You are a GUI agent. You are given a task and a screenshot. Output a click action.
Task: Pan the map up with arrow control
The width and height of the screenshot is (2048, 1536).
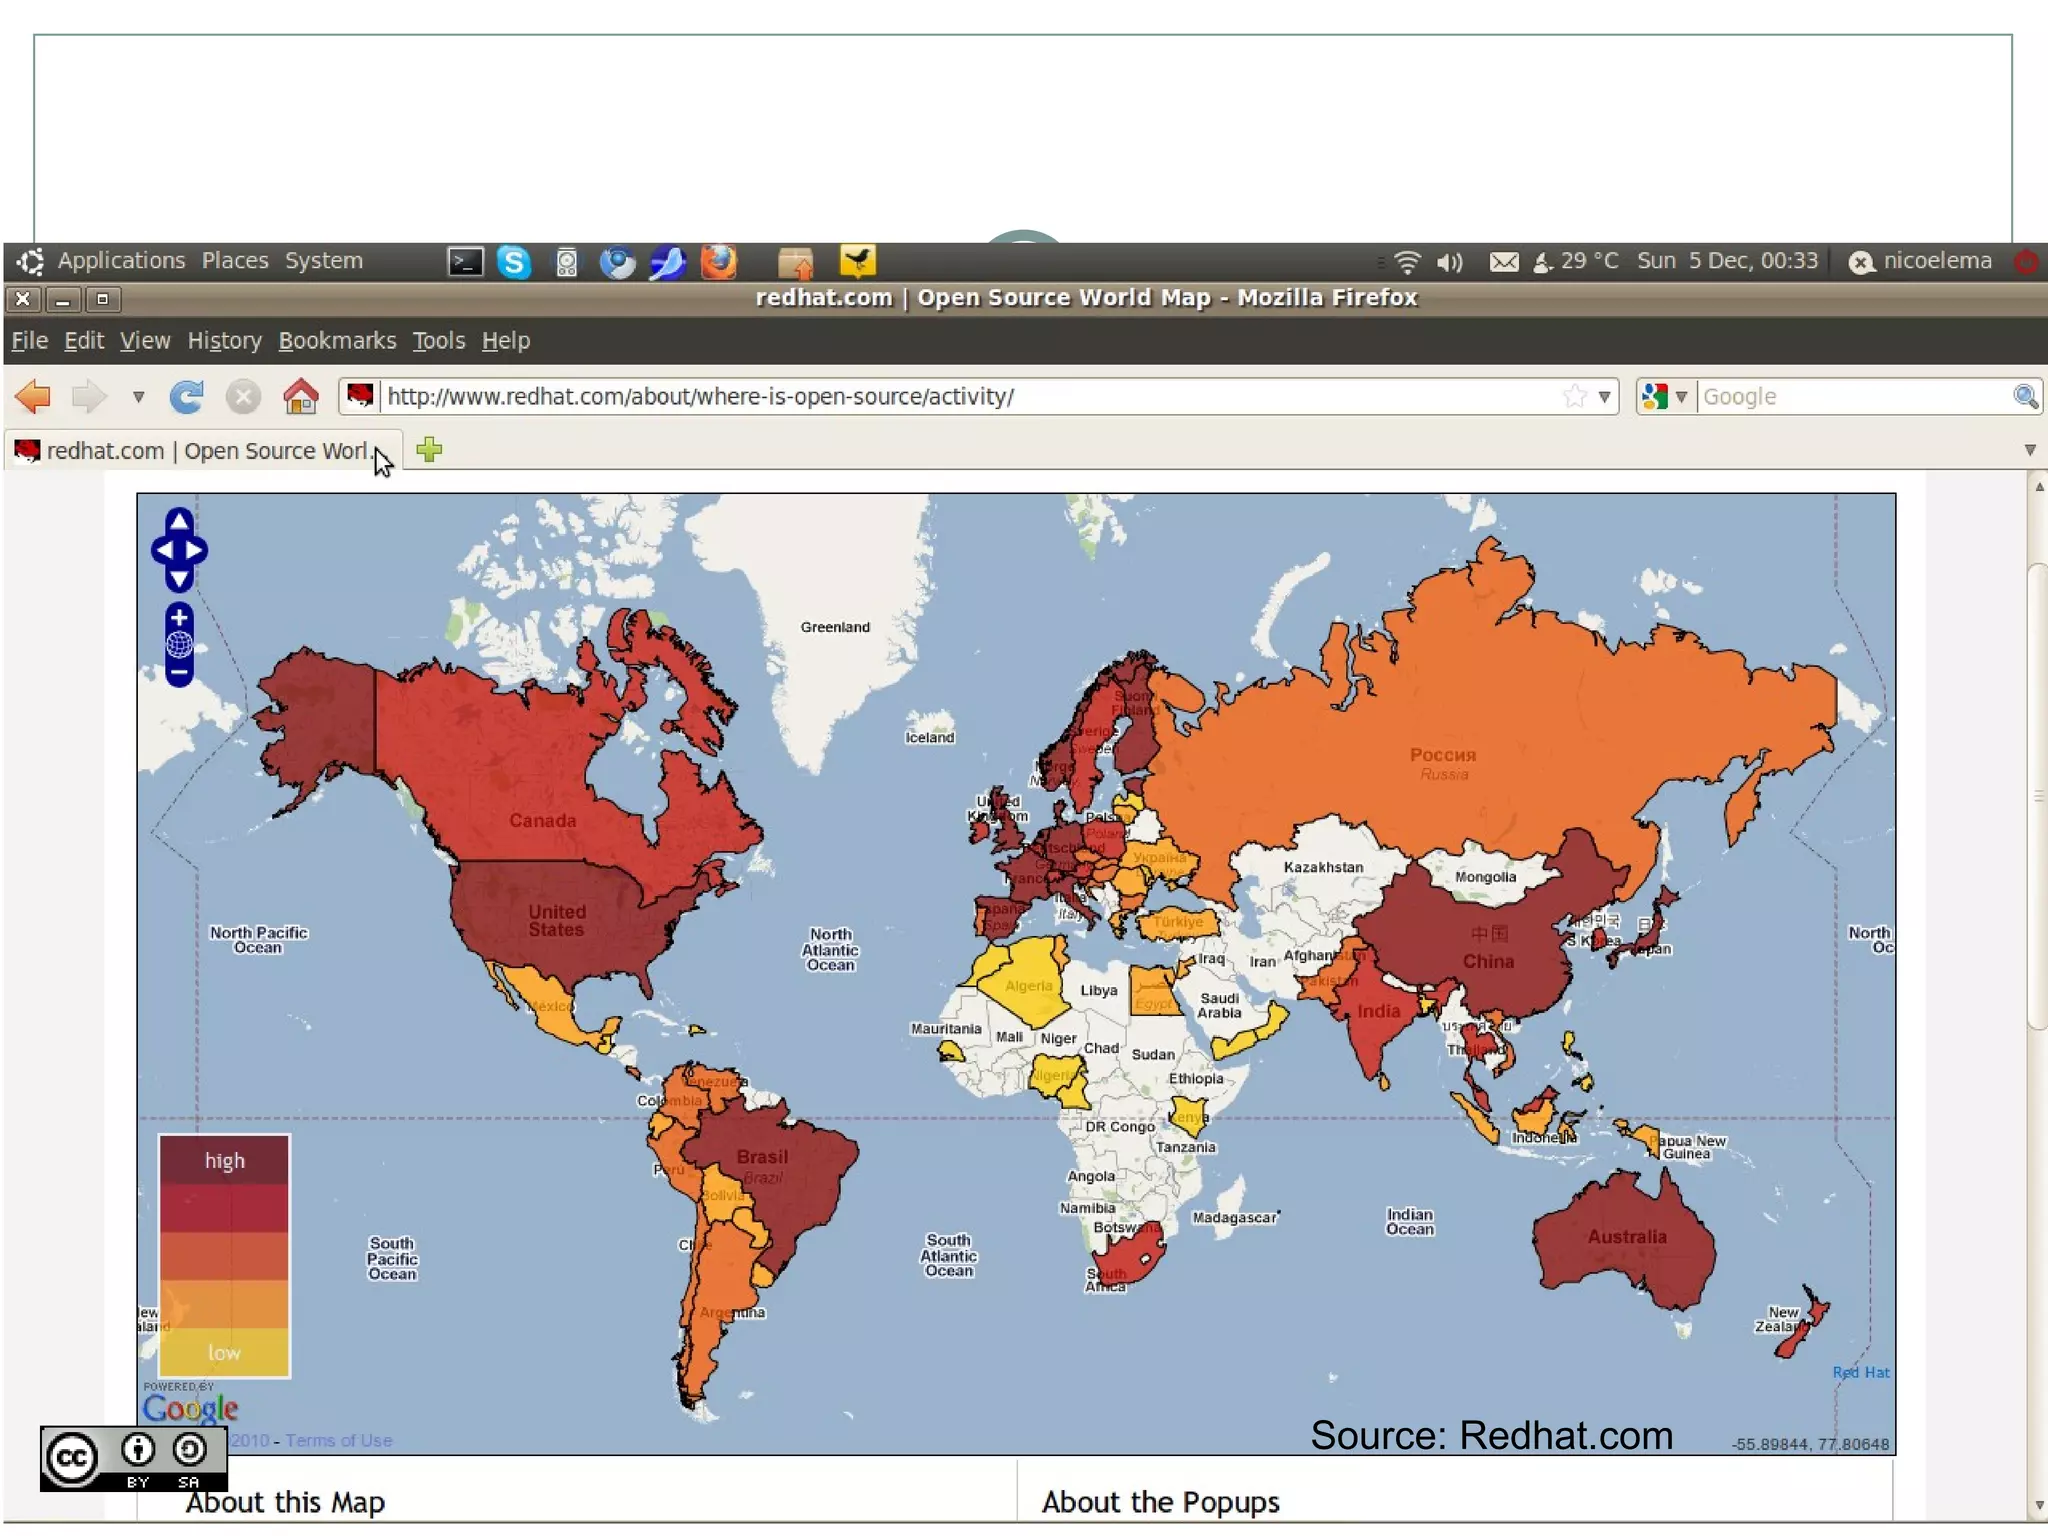pos(179,520)
